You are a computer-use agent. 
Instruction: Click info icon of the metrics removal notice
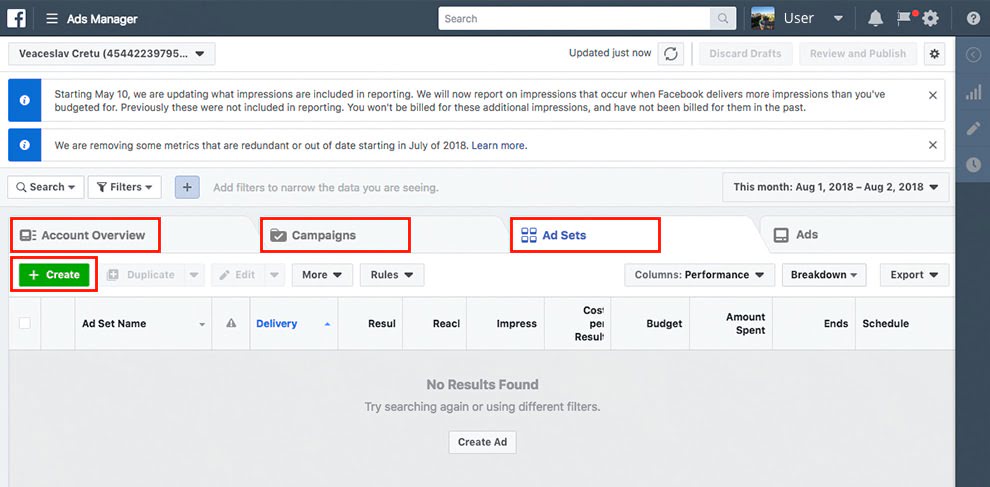pos(25,145)
